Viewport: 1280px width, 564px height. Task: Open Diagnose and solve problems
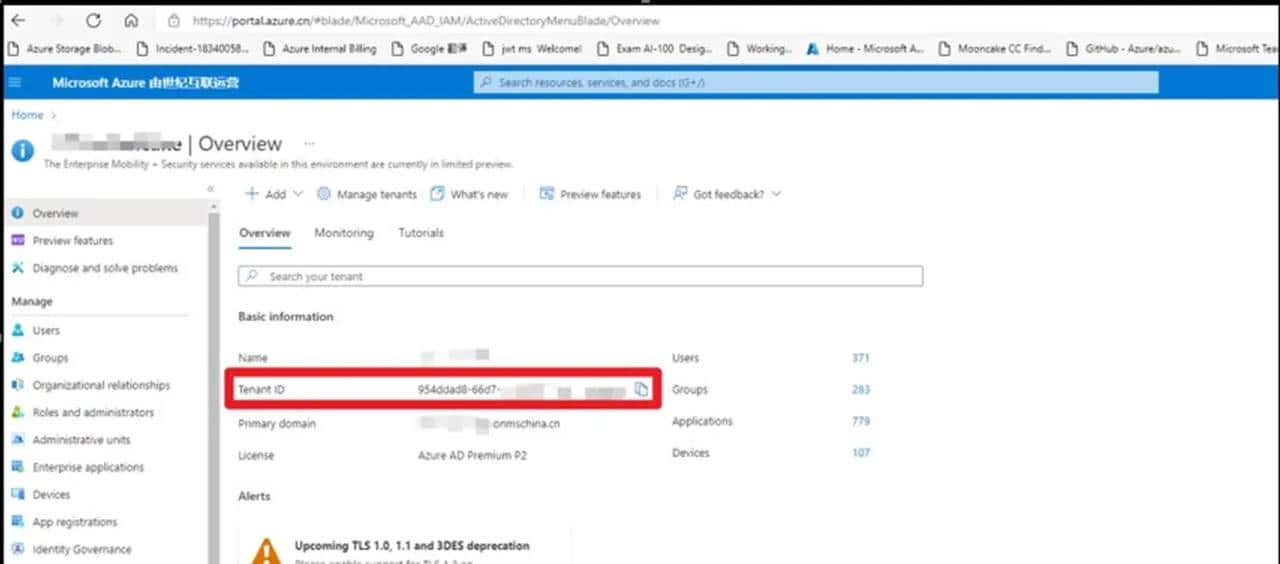pos(105,268)
